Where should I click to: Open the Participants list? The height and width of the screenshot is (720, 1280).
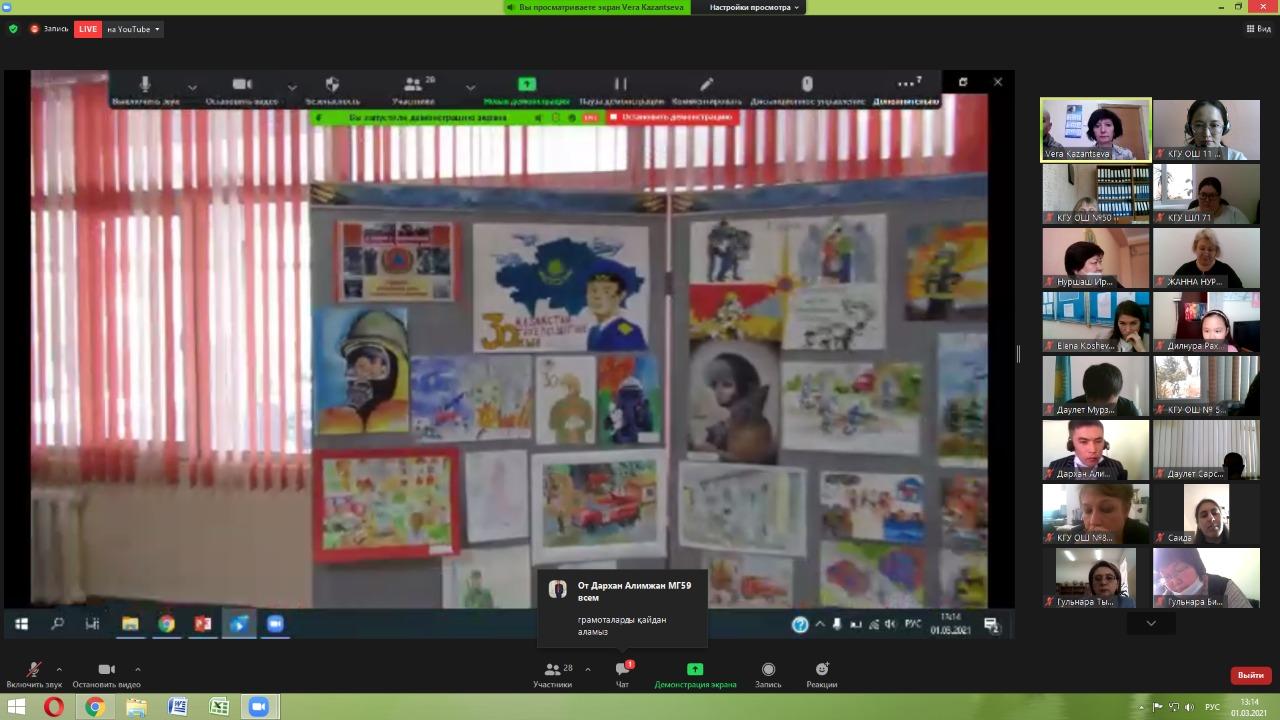coord(552,674)
